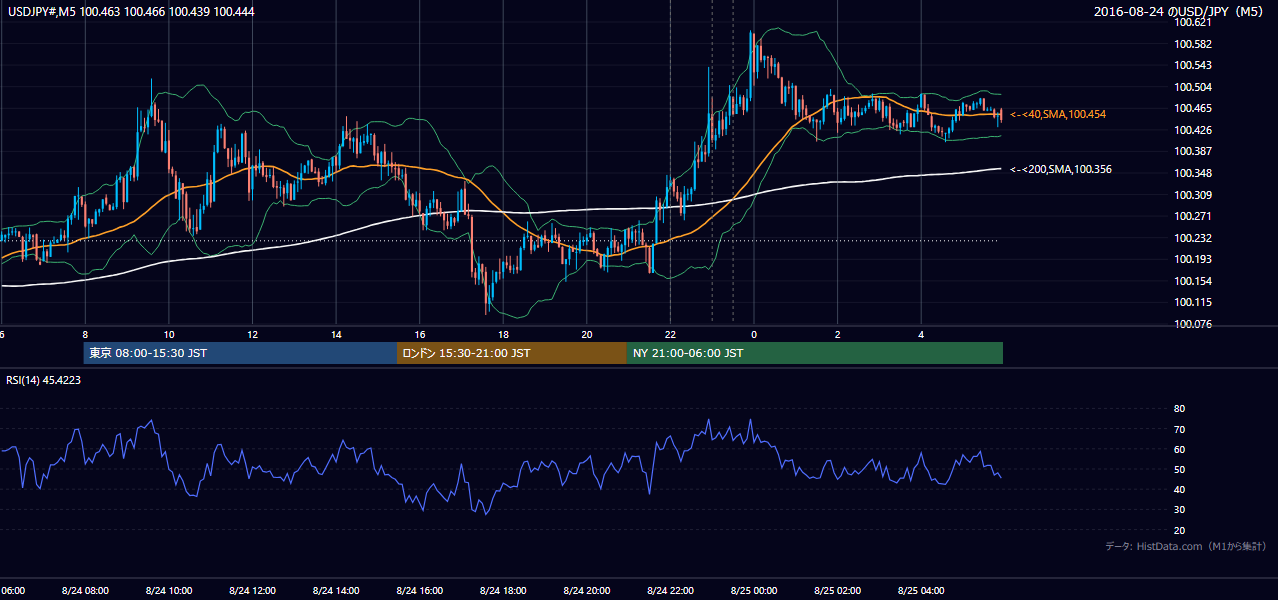
Task: Click the 8/24 20:00 time axis label
Action: coord(587,590)
